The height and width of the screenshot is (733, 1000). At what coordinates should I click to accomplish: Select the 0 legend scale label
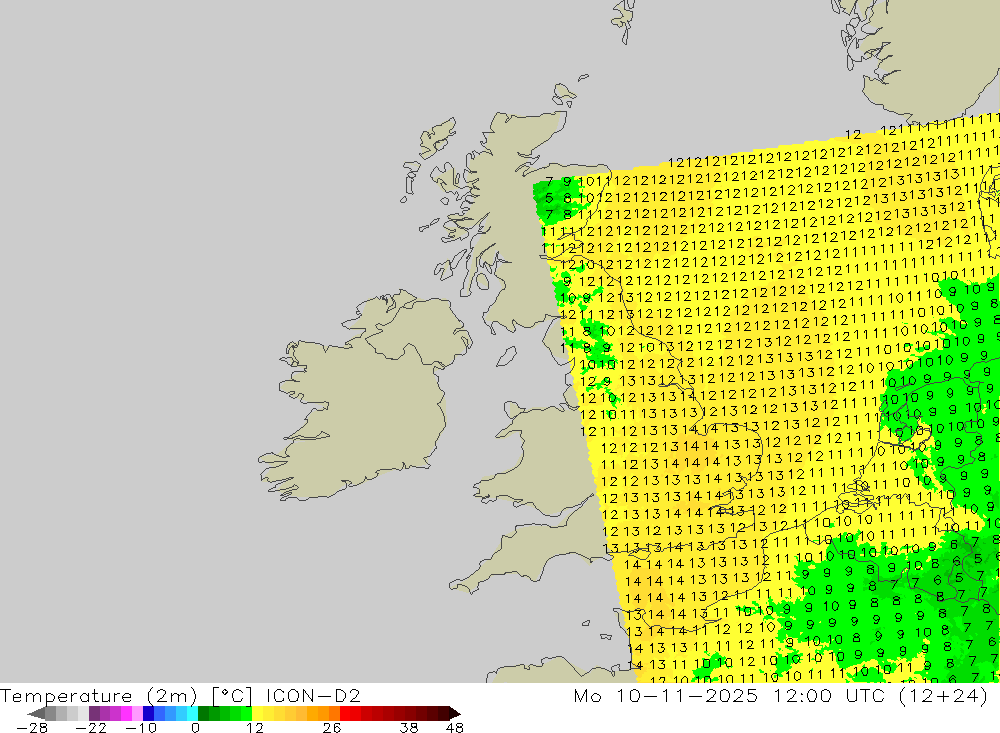tap(195, 727)
